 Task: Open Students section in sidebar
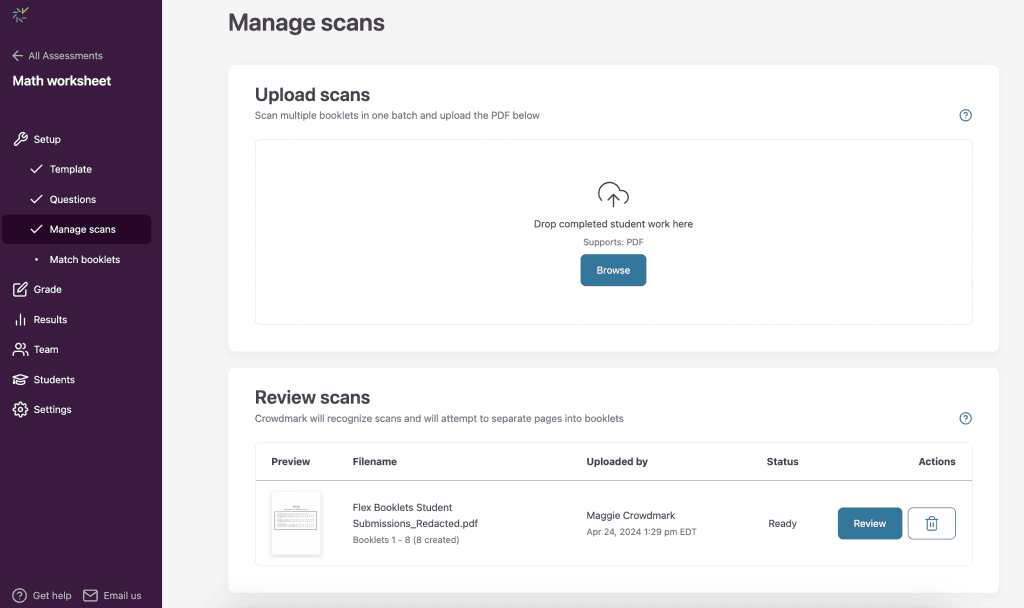click(54, 379)
